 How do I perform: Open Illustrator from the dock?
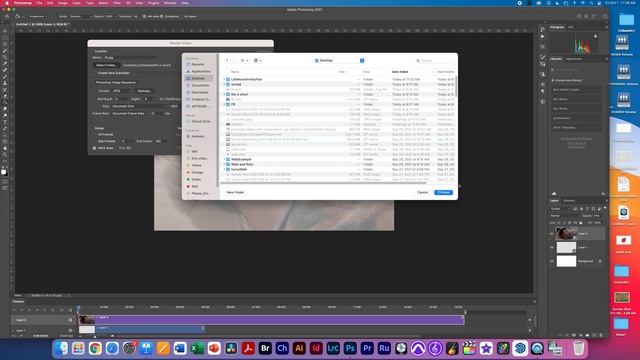(x=299, y=348)
